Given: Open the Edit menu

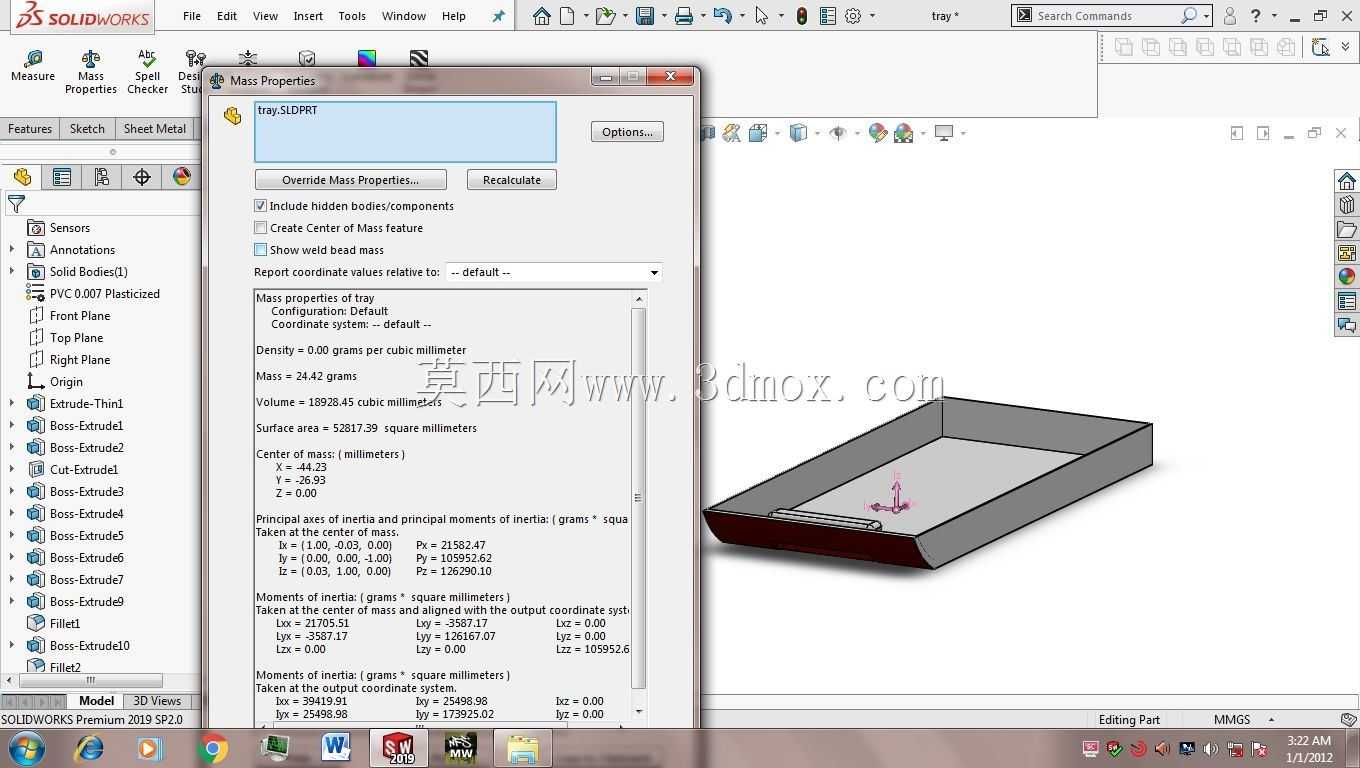Looking at the screenshot, I should coord(227,16).
